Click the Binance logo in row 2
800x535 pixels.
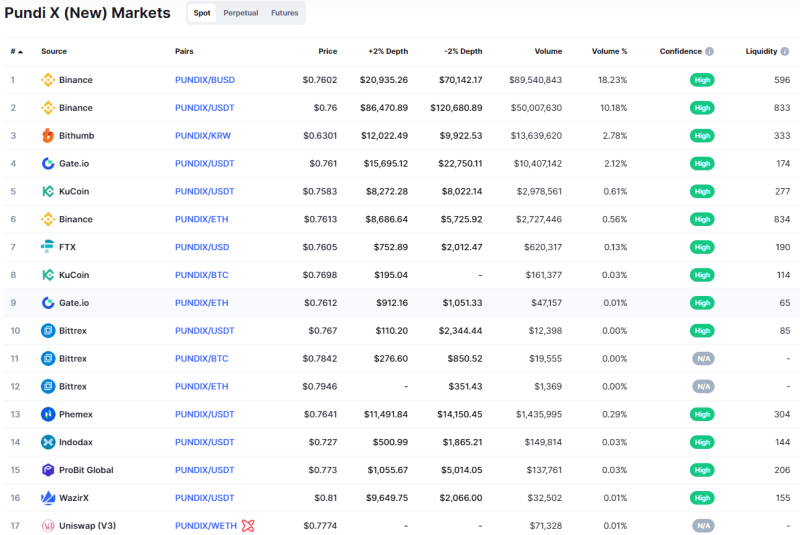48,108
